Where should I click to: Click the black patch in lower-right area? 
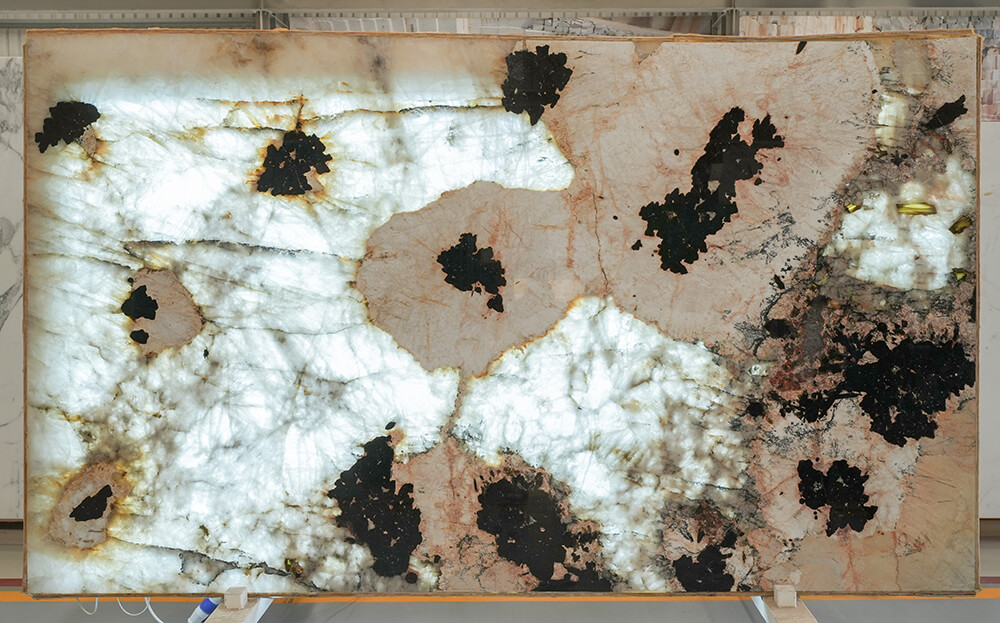click(836, 494)
